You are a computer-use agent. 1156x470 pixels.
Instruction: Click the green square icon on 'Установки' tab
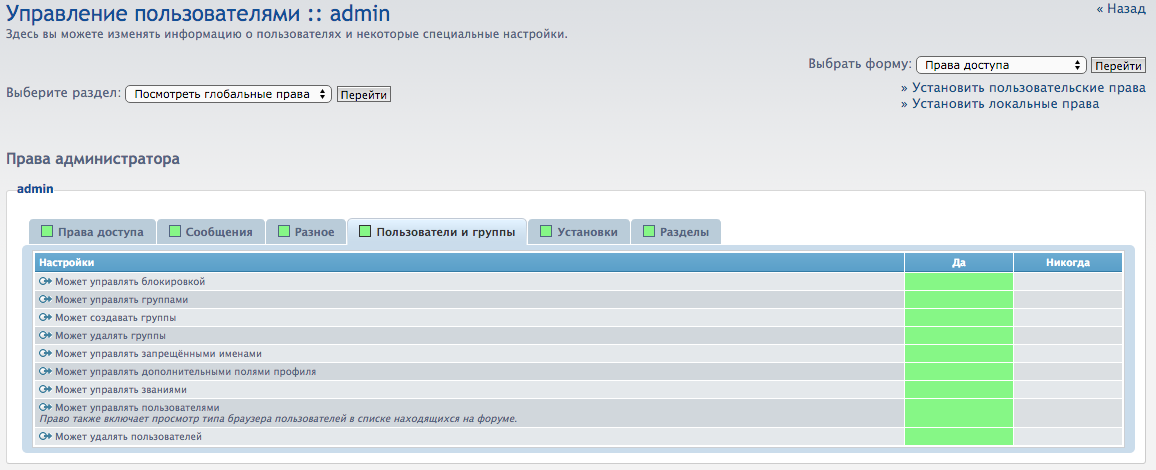(546, 232)
